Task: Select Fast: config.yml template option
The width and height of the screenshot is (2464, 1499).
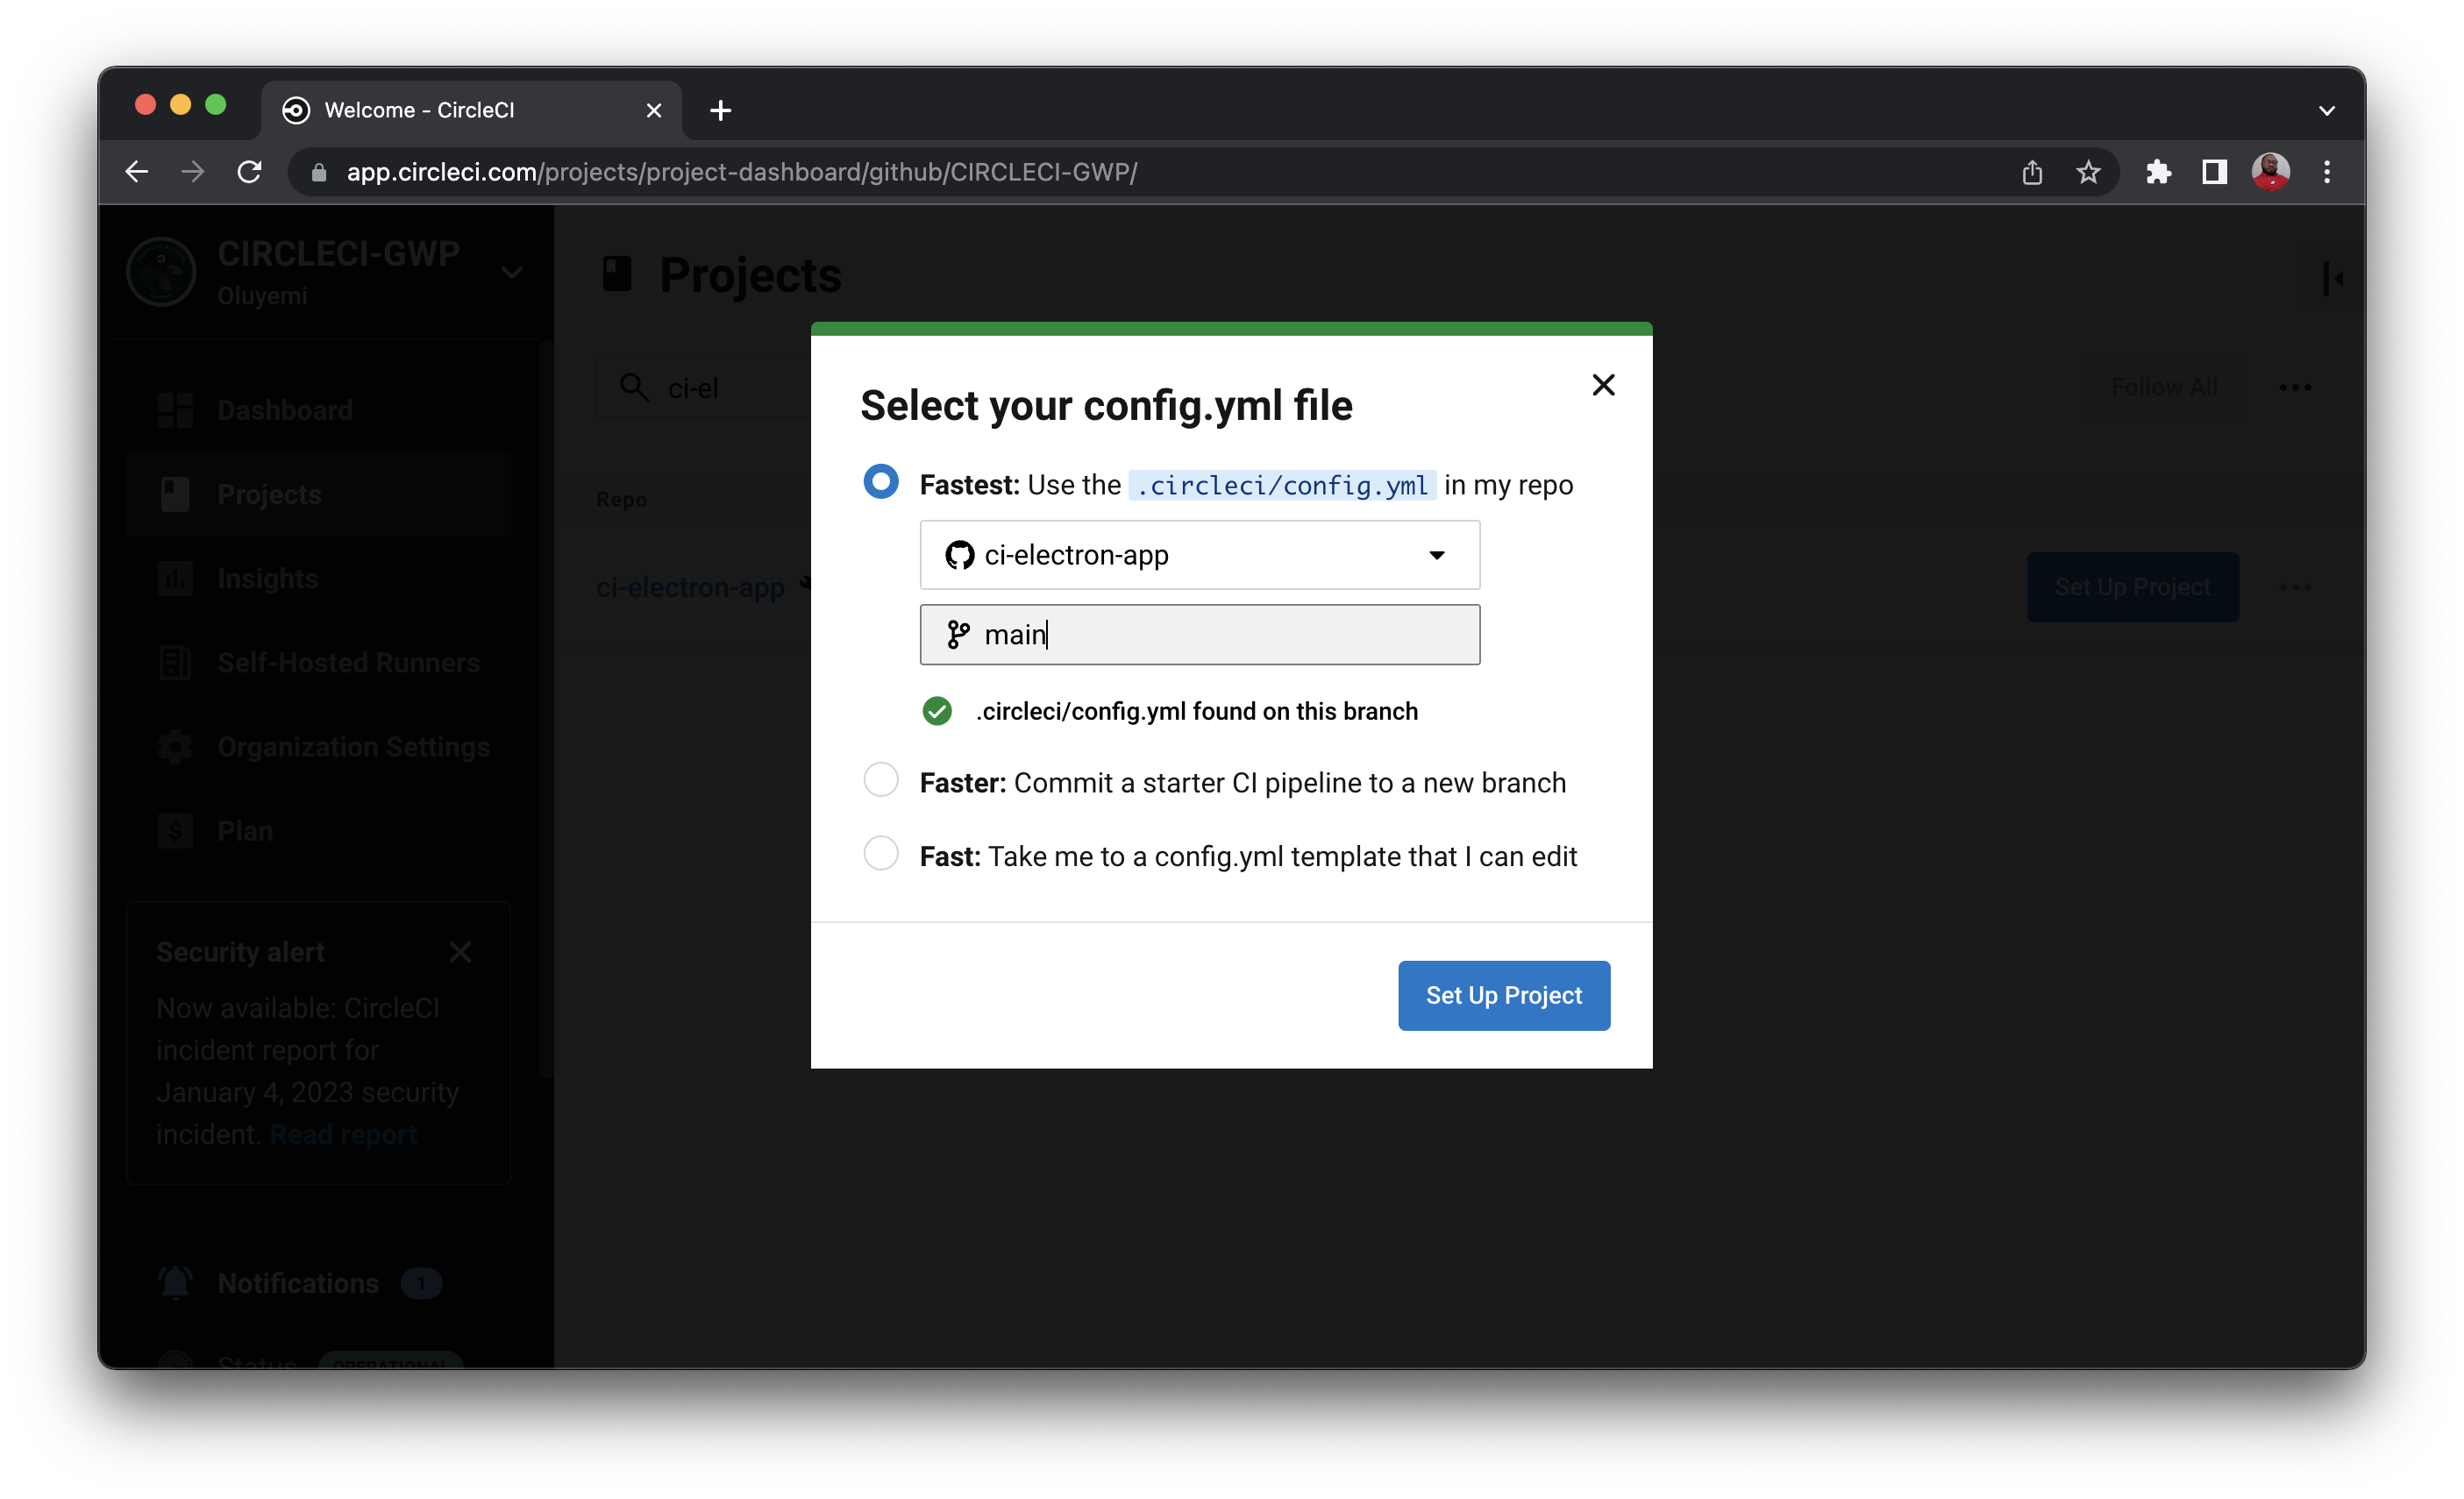Action: click(881, 853)
